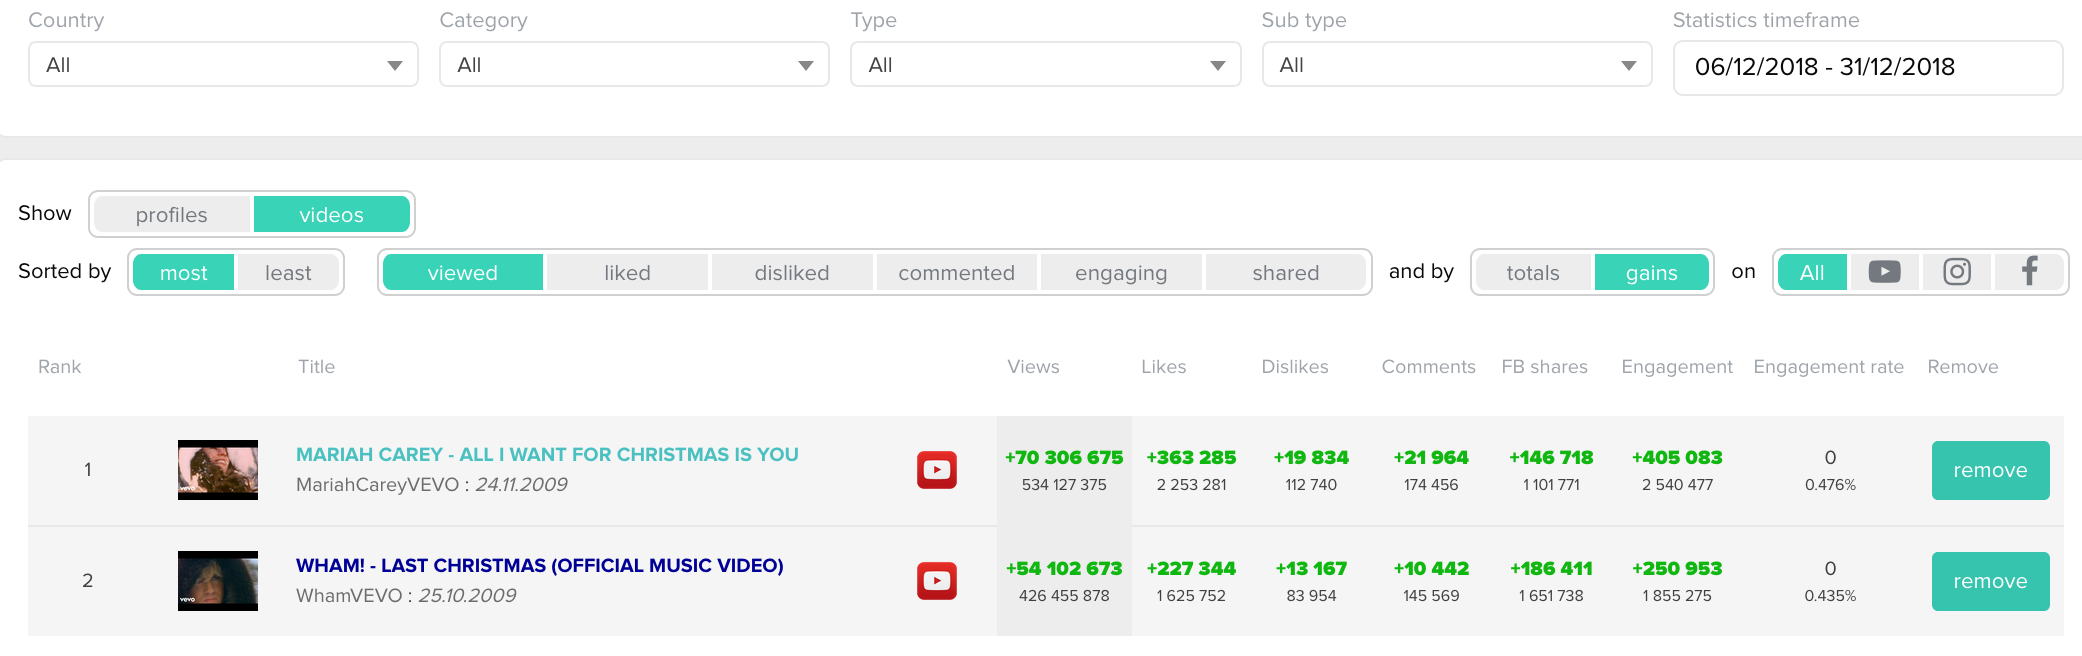The width and height of the screenshot is (2082, 656).
Task: Select total views 426 455 878
Action: pyautogui.click(x=1064, y=596)
